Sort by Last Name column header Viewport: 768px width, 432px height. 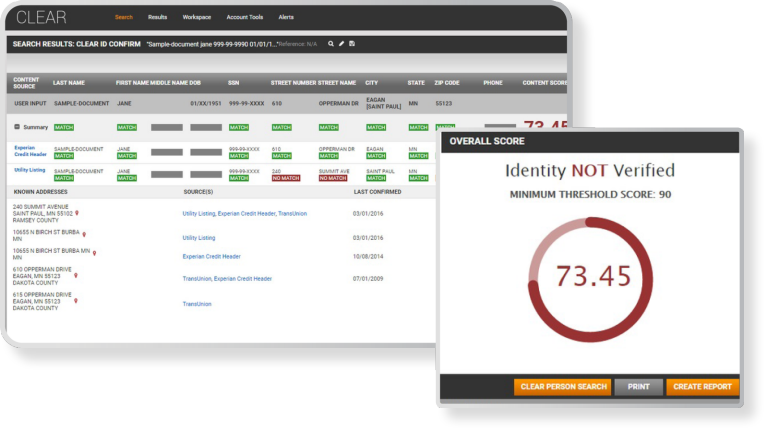click(x=71, y=83)
